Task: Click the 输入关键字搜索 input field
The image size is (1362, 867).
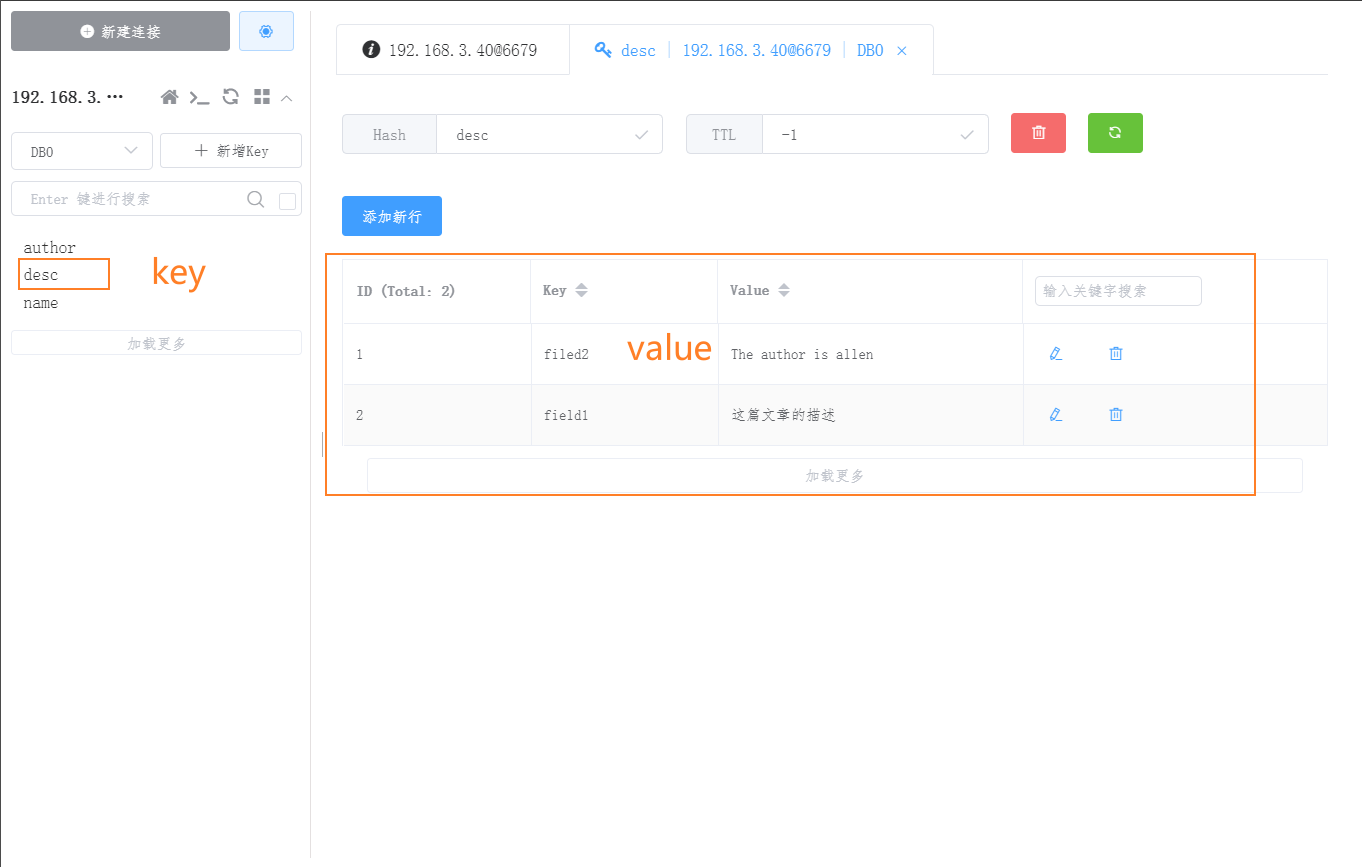Action: click(1117, 291)
